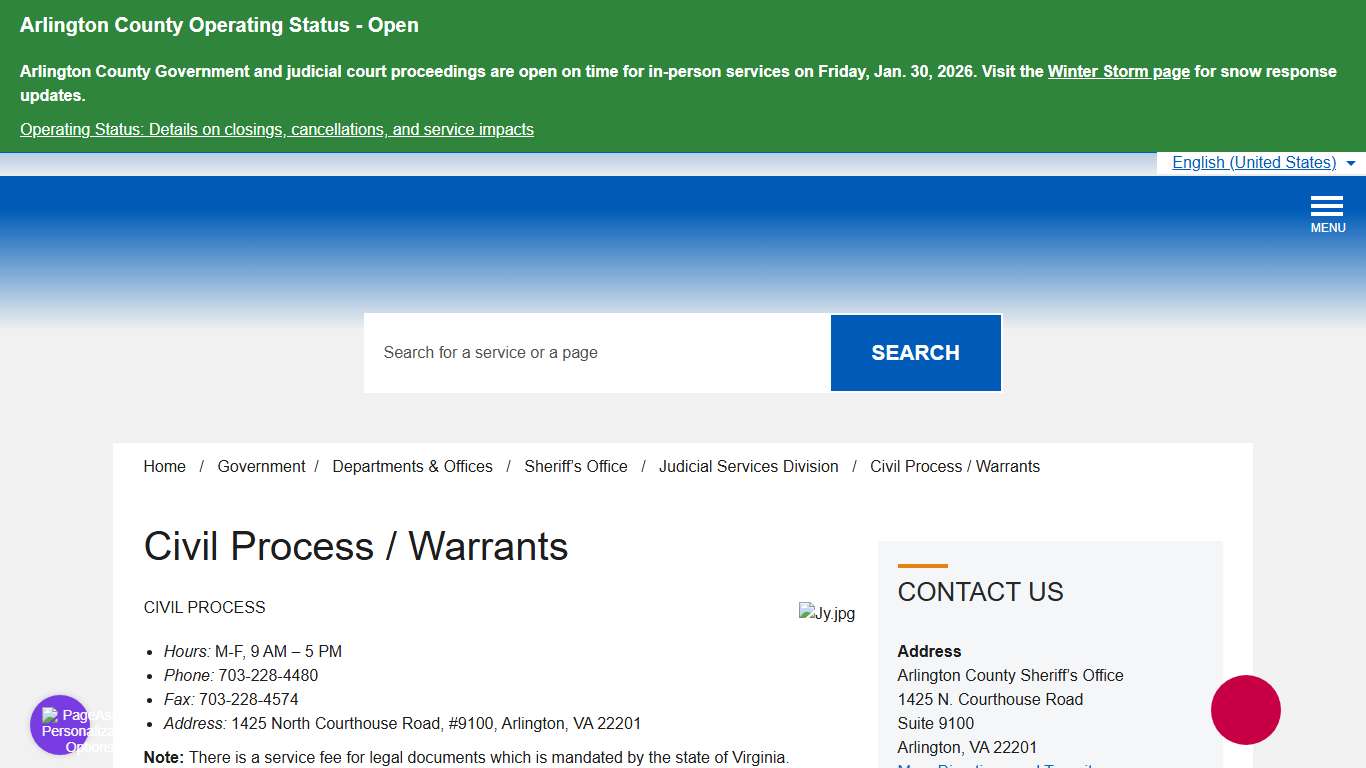
Task: Open the PageAssist Personalization Options widget
Action: (x=60, y=723)
